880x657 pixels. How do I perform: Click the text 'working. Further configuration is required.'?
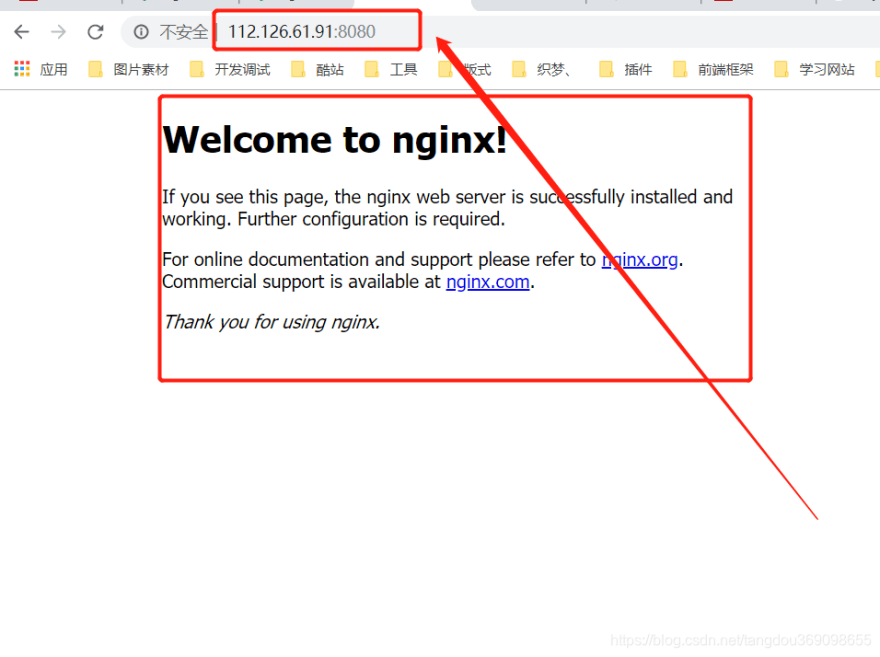point(334,219)
